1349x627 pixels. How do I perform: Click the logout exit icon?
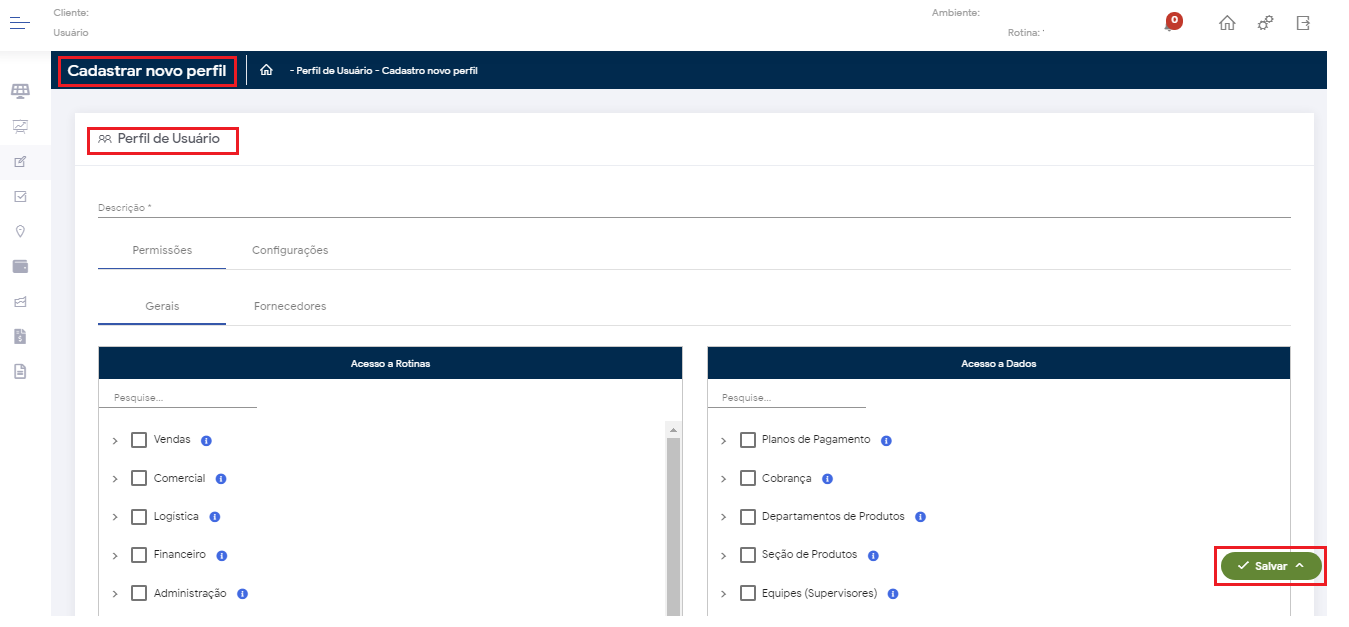pyautogui.click(x=1303, y=23)
